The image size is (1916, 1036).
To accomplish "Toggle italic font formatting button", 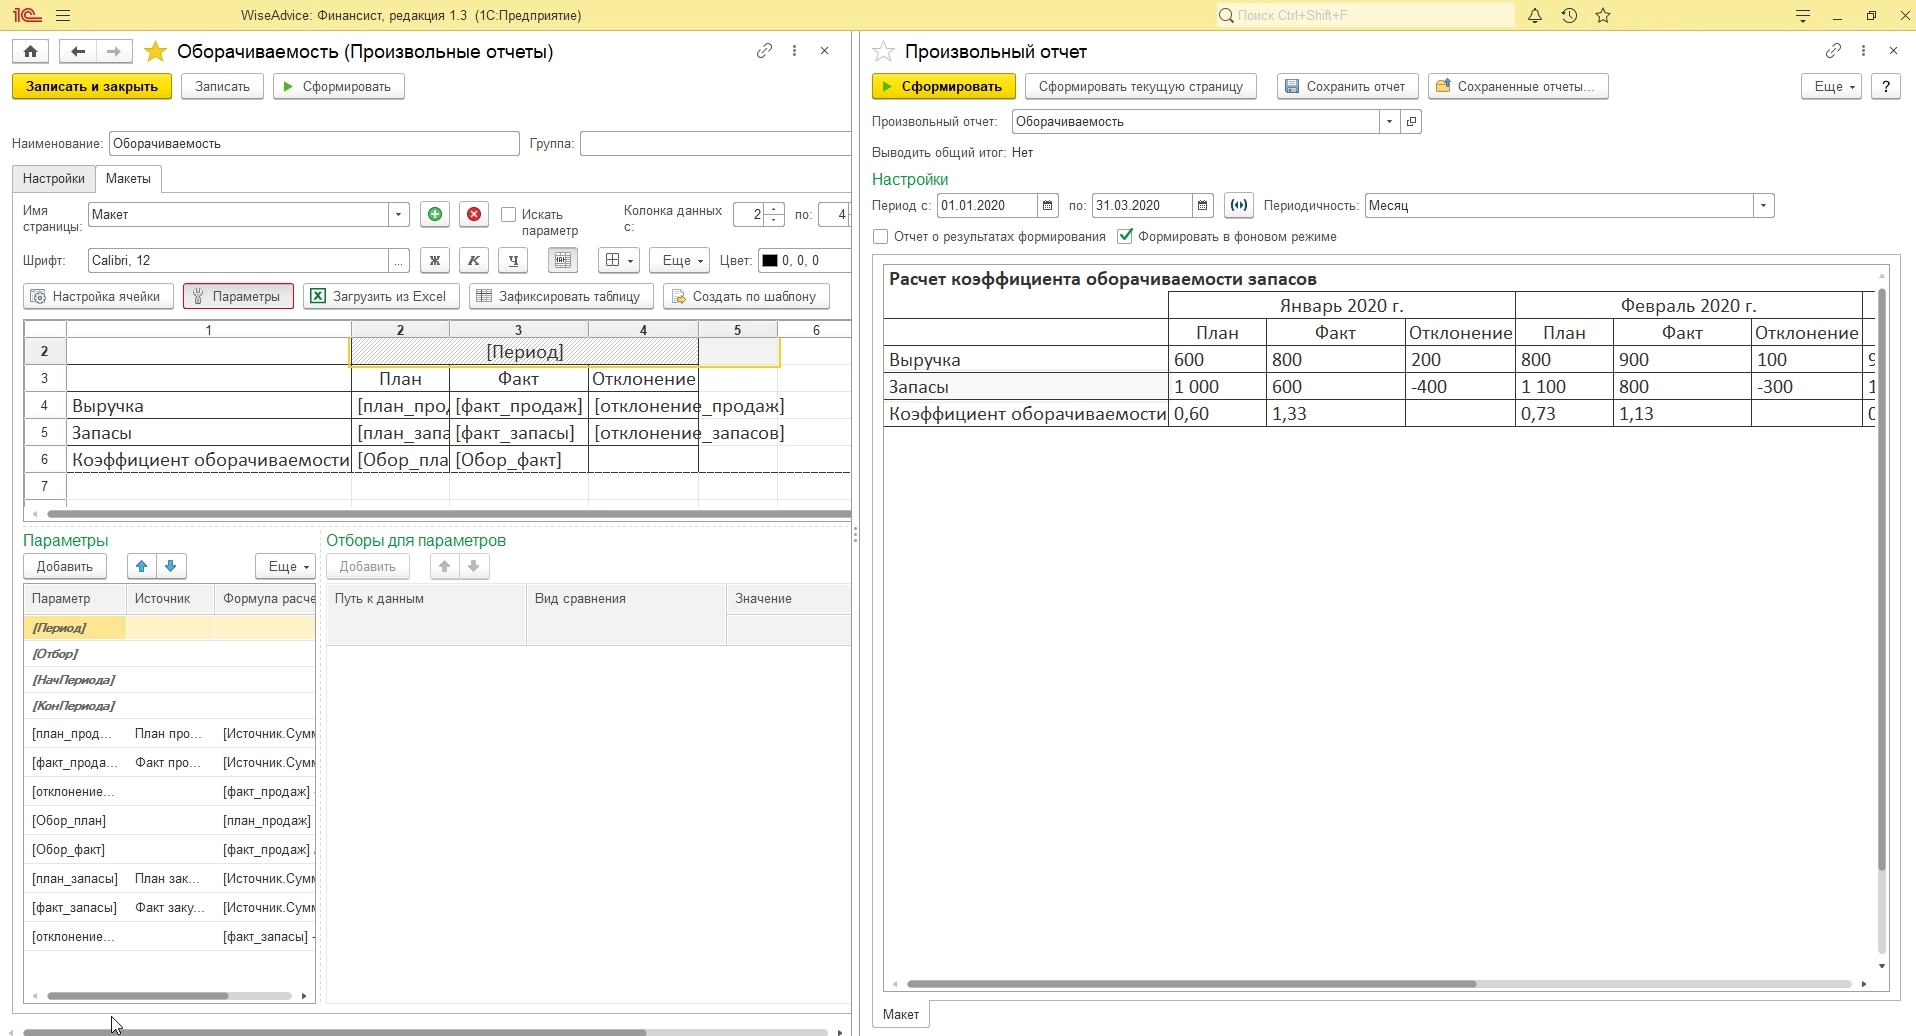I will 474,261.
